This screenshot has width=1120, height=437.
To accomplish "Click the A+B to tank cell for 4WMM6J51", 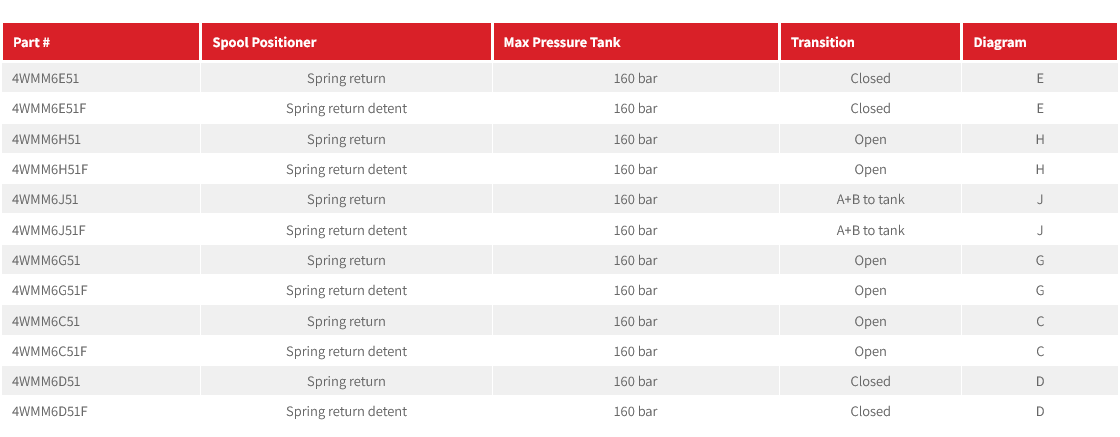I will pos(870,199).
